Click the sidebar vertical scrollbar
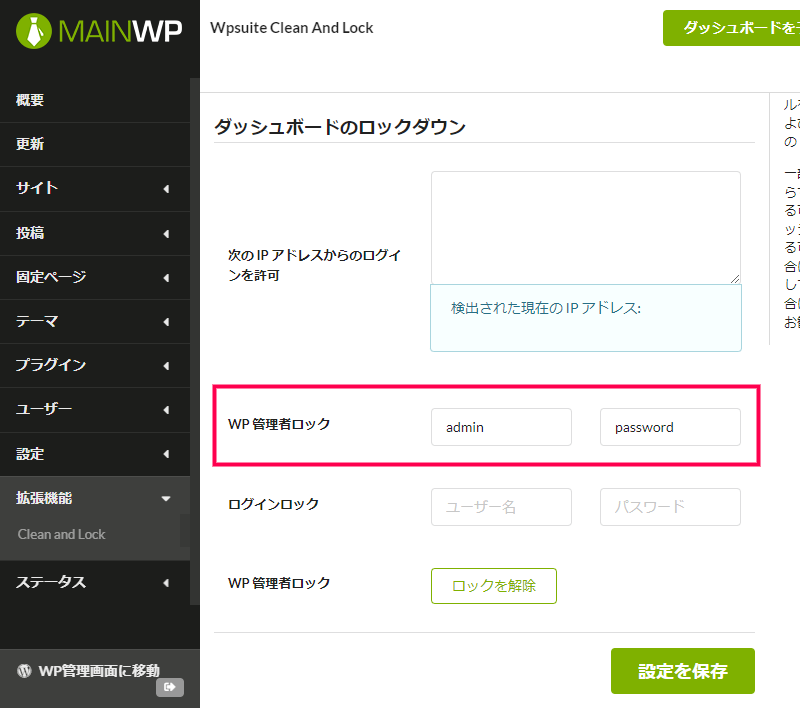The image size is (800, 708). pyautogui.click(x=194, y=342)
